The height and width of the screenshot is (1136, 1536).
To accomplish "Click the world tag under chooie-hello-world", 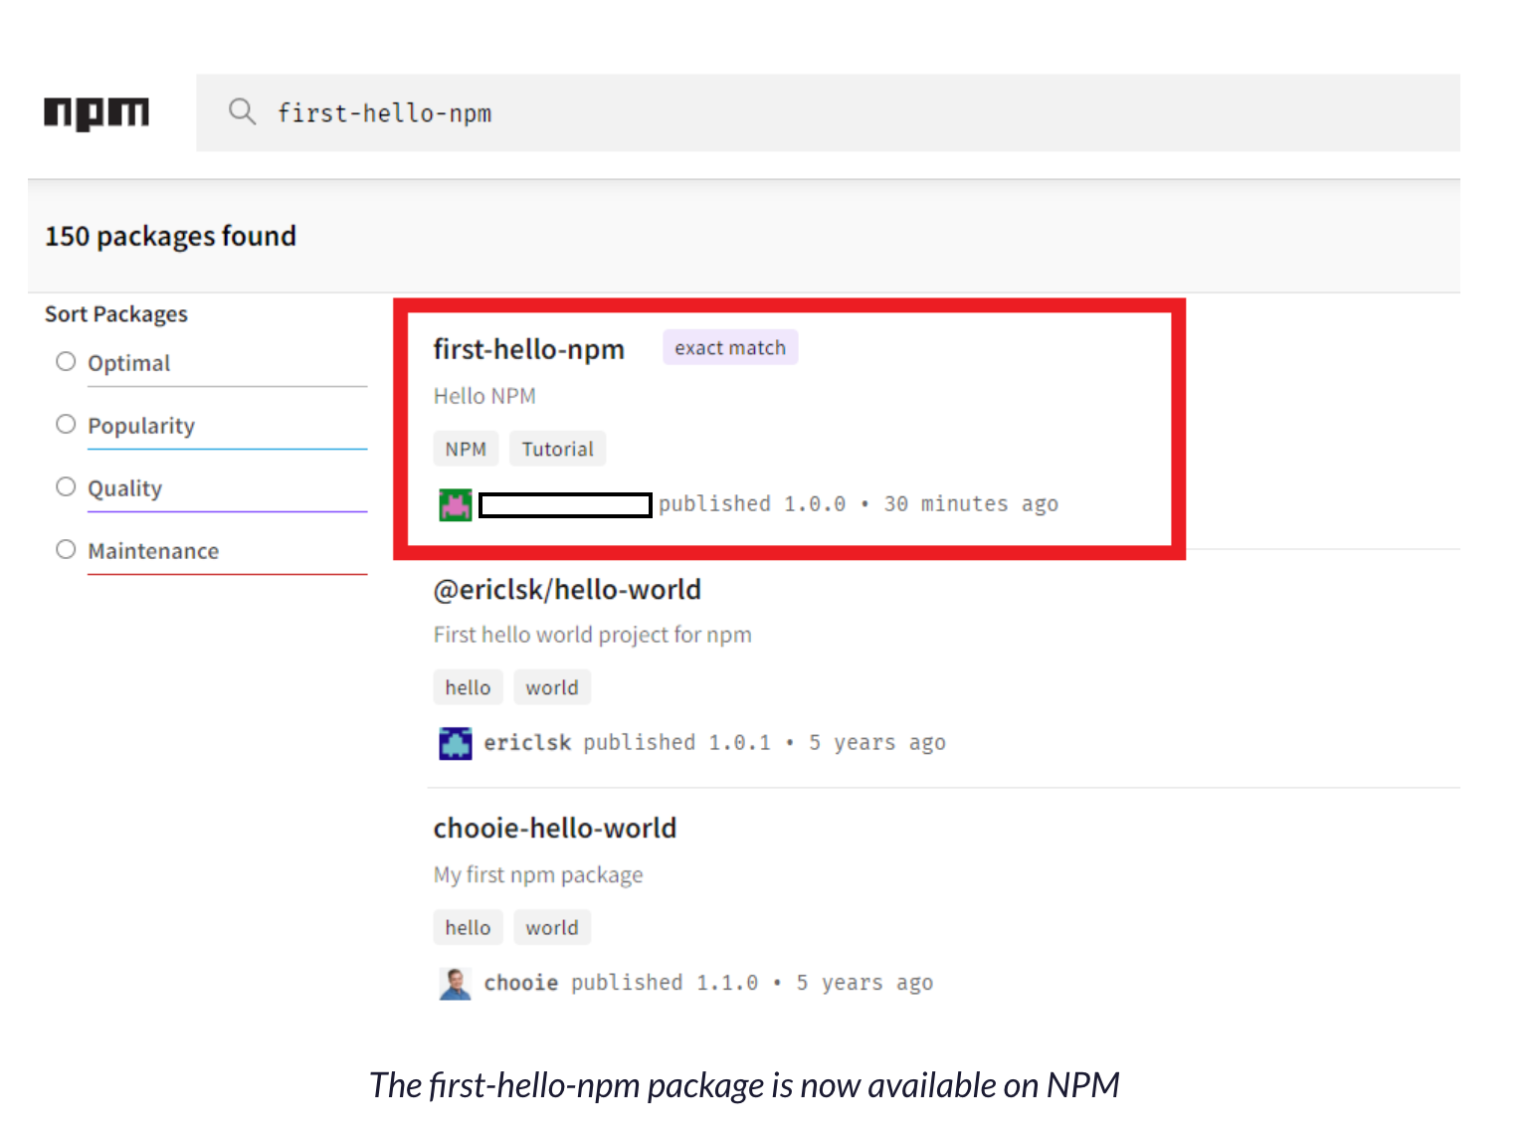I will (552, 927).
